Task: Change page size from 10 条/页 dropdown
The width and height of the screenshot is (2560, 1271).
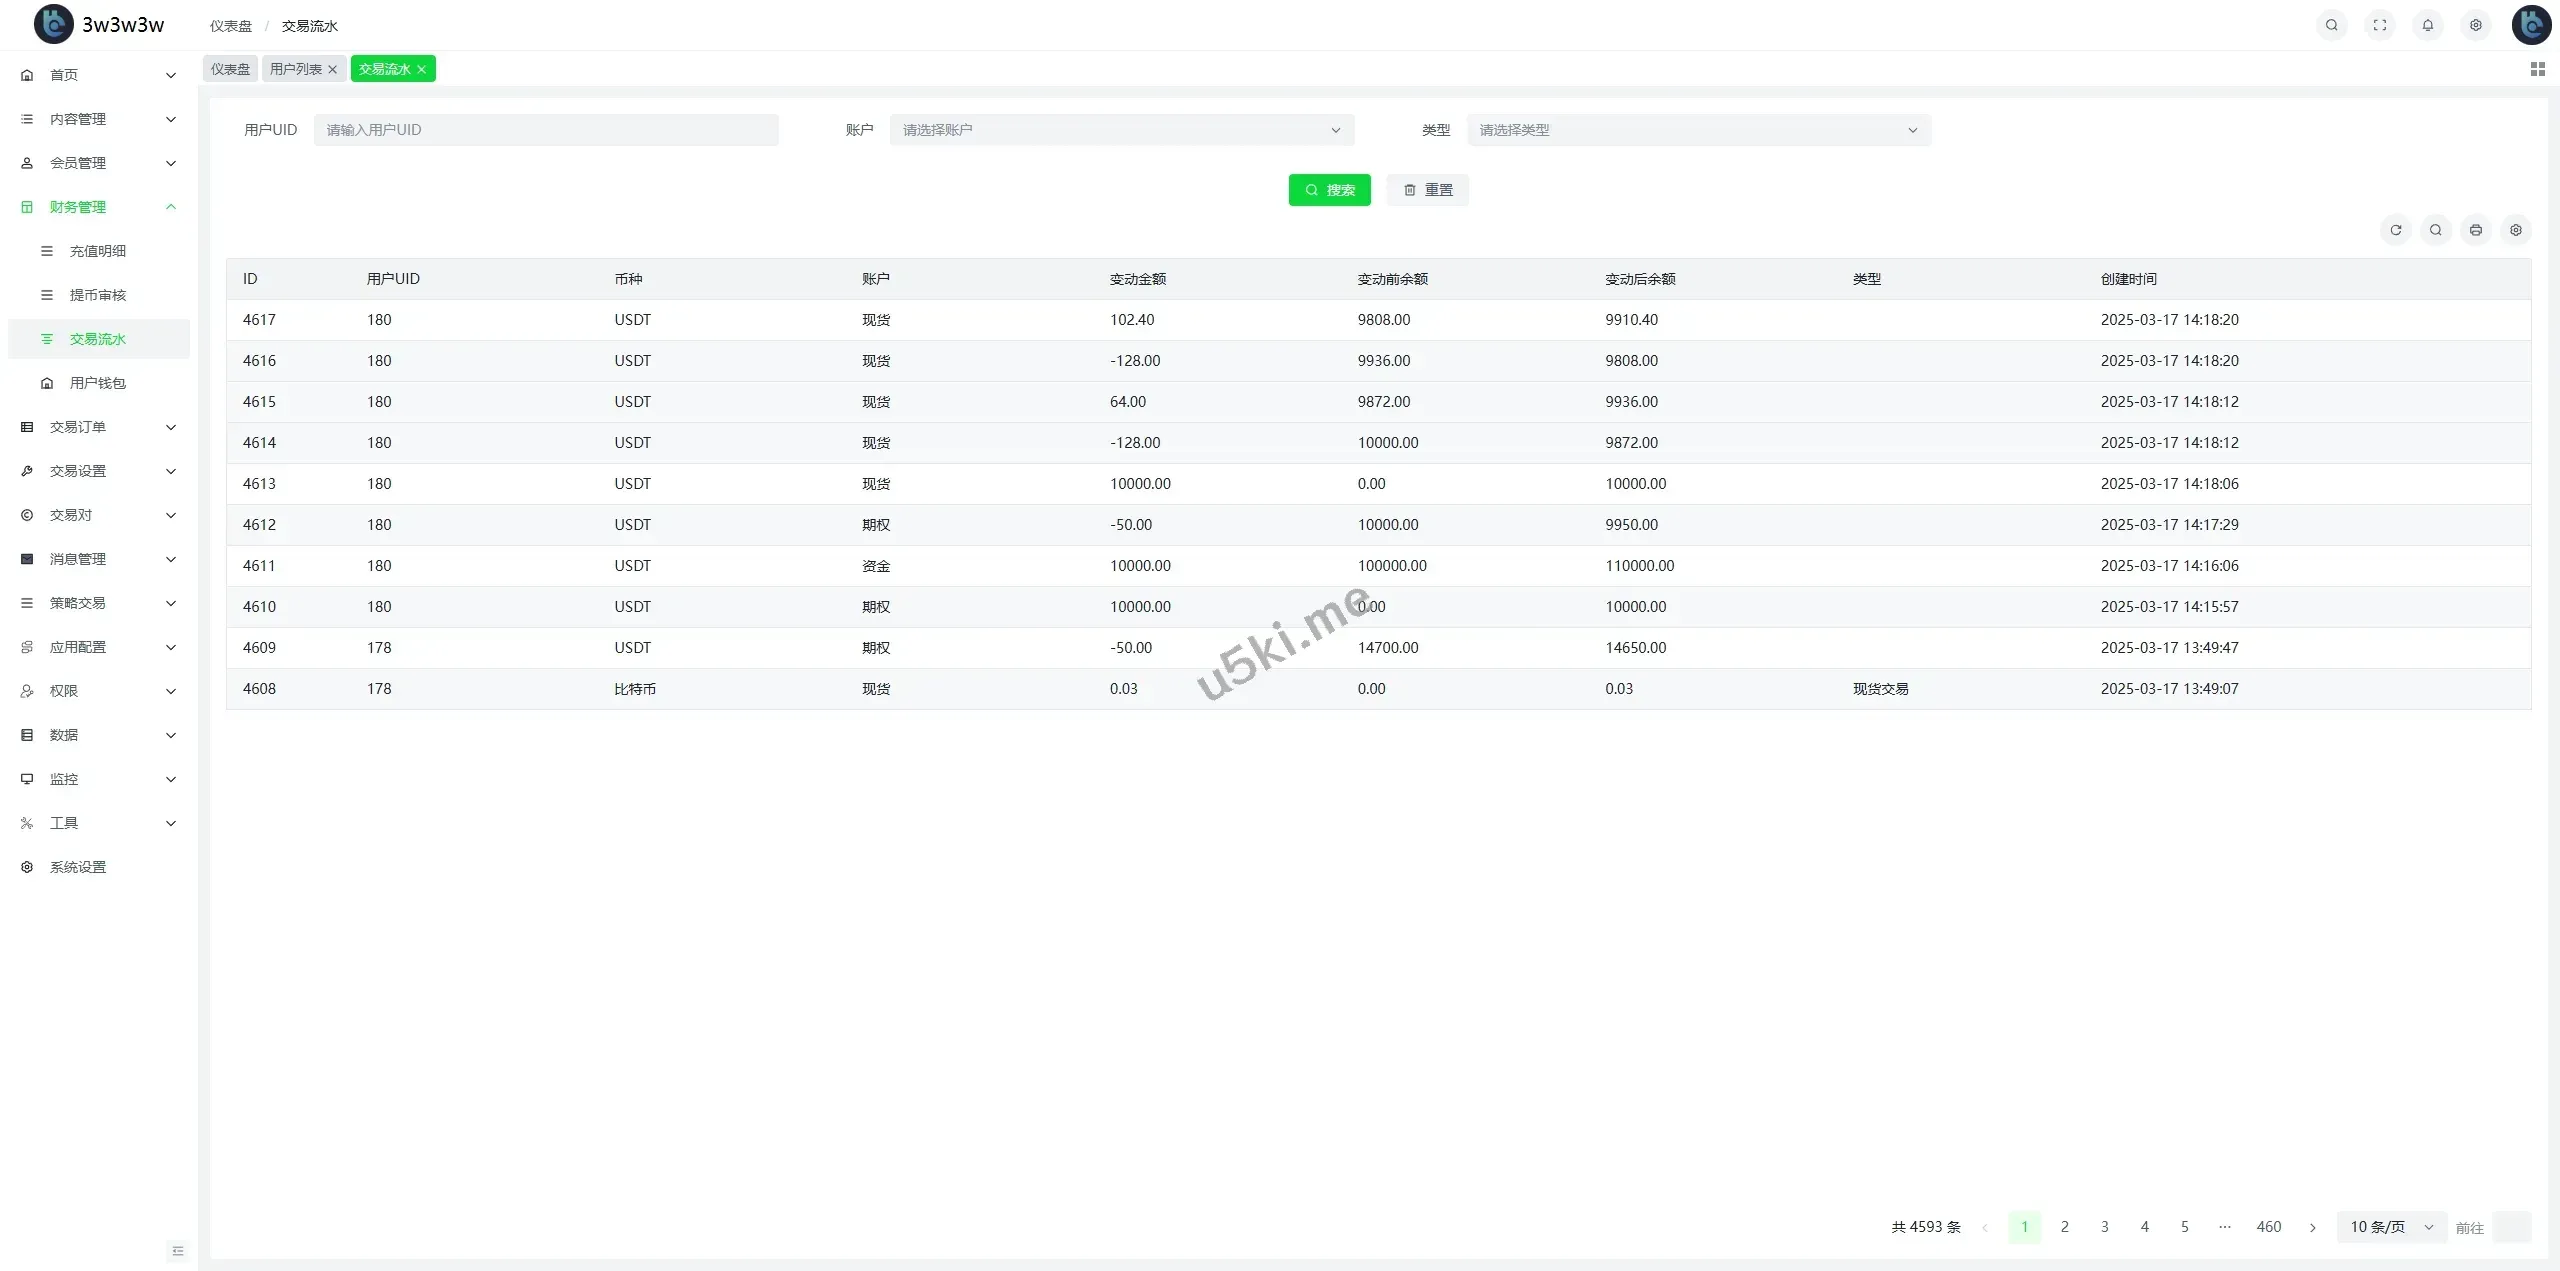Action: pos(2391,1227)
